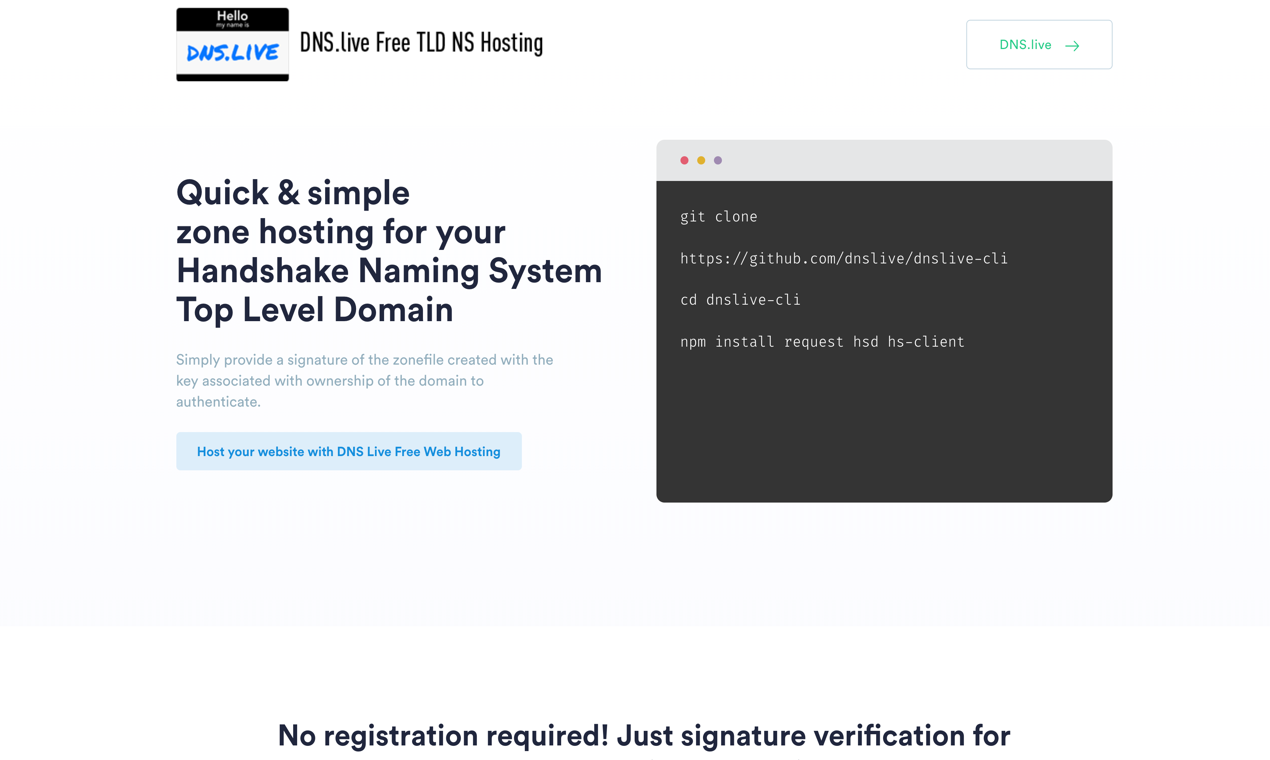Click the purple dot on the terminal window
Viewport: 1270px width, 760px height.
tap(717, 160)
